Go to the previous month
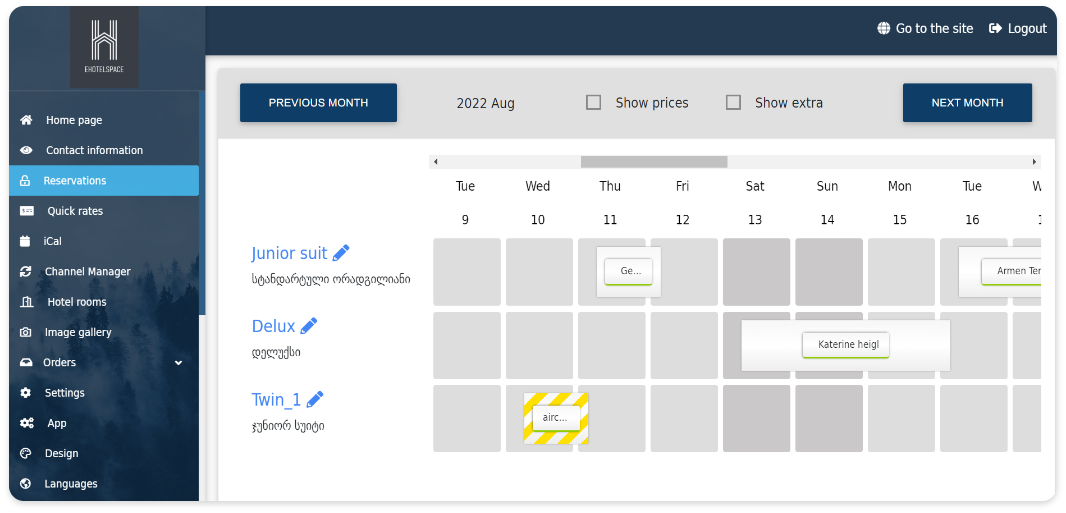Image resolution: width=1066 pixels, height=513 pixels. click(x=318, y=103)
